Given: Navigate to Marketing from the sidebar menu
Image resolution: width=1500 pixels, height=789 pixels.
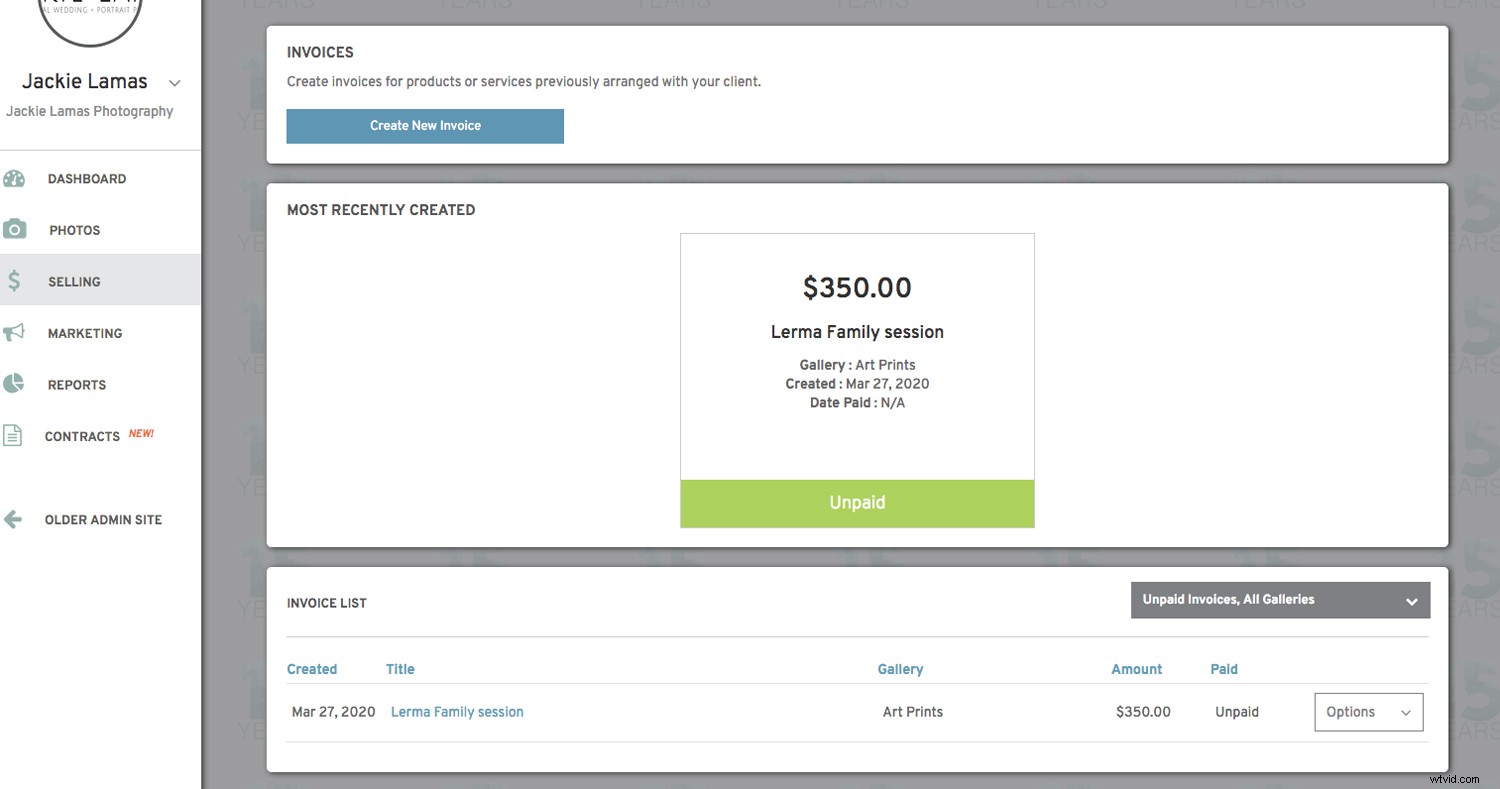Looking at the screenshot, I should point(85,332).
